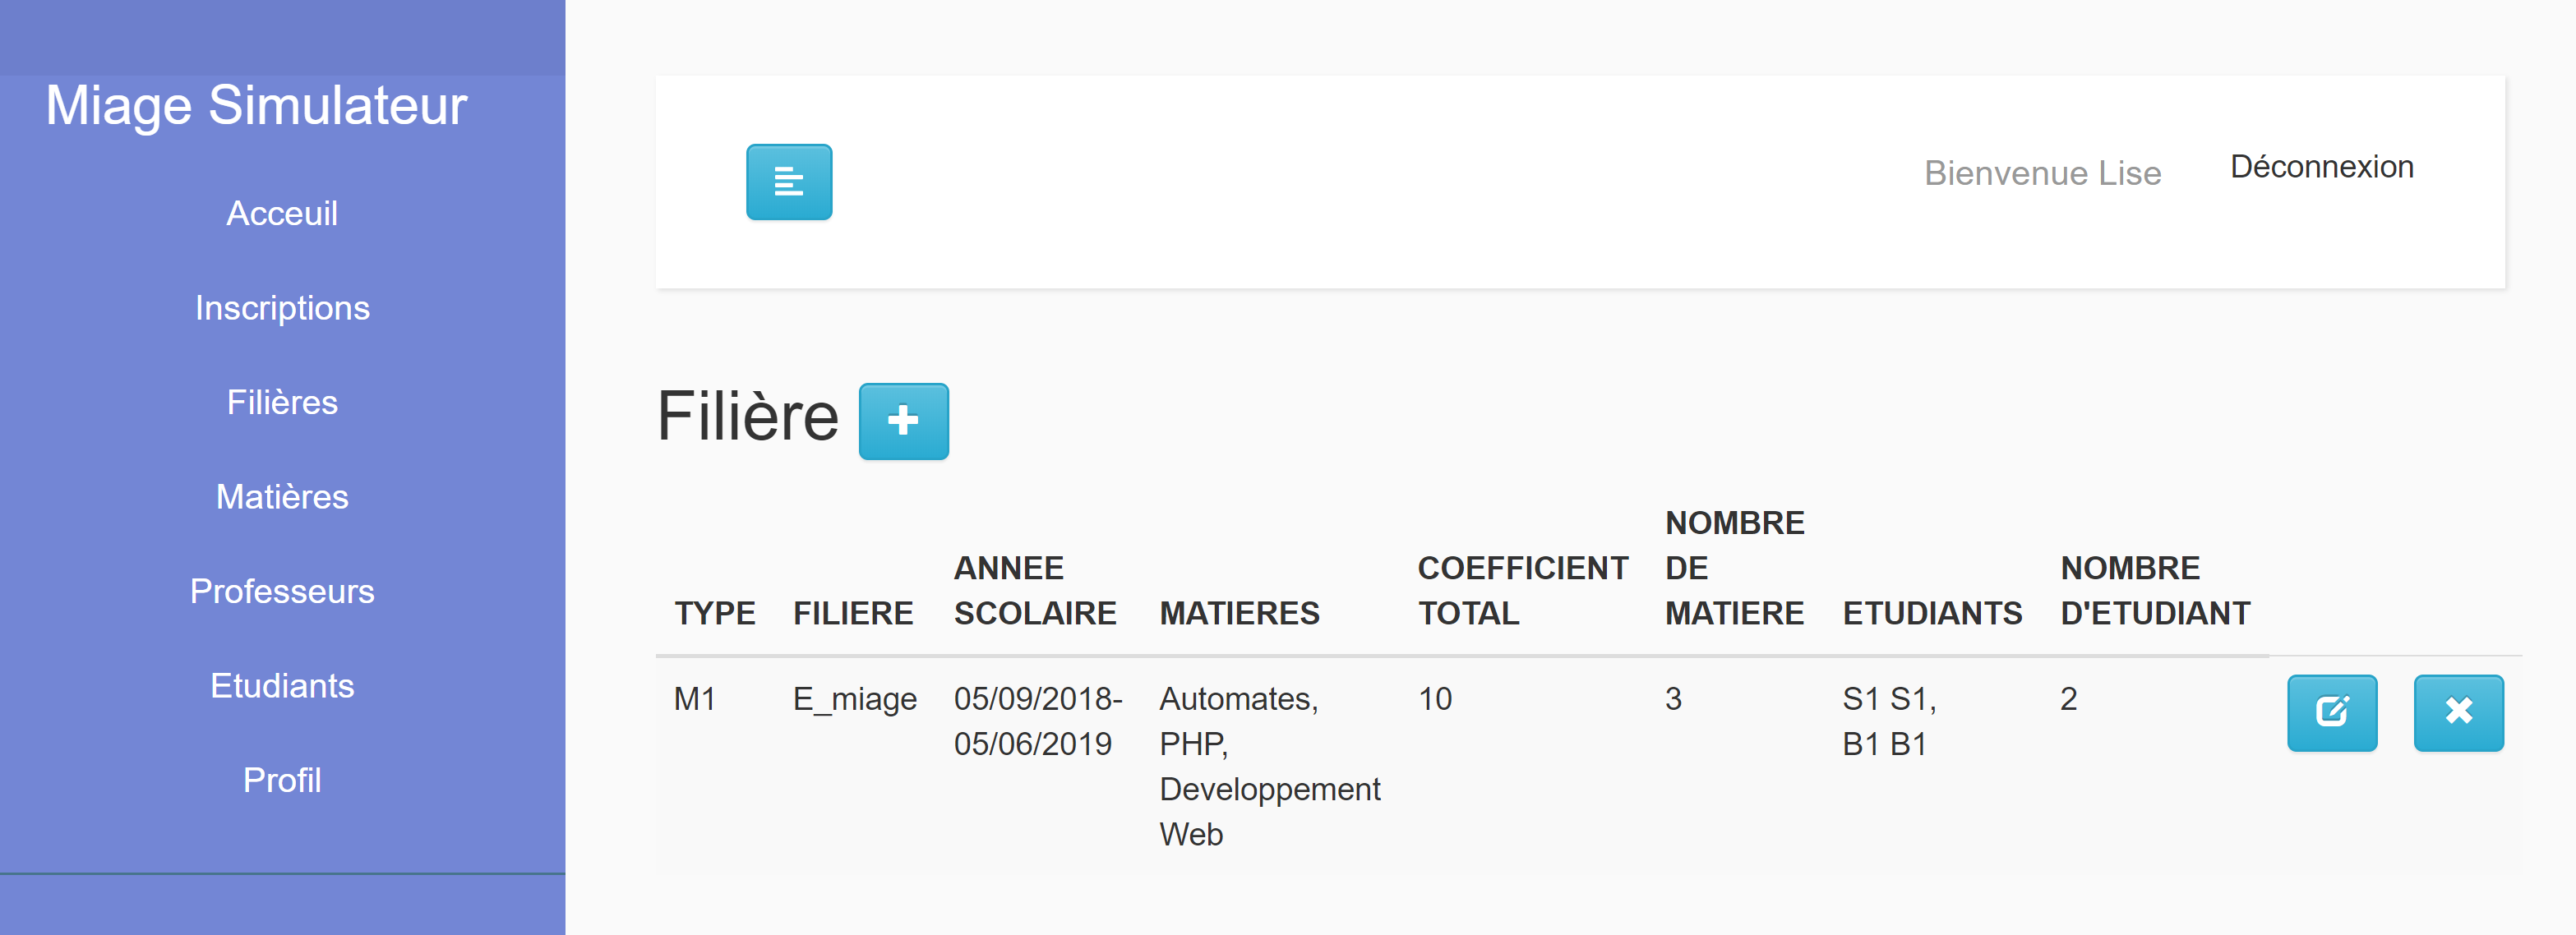Navigate to Inscriptions
2576x935 pixels.
coord(282,308)
